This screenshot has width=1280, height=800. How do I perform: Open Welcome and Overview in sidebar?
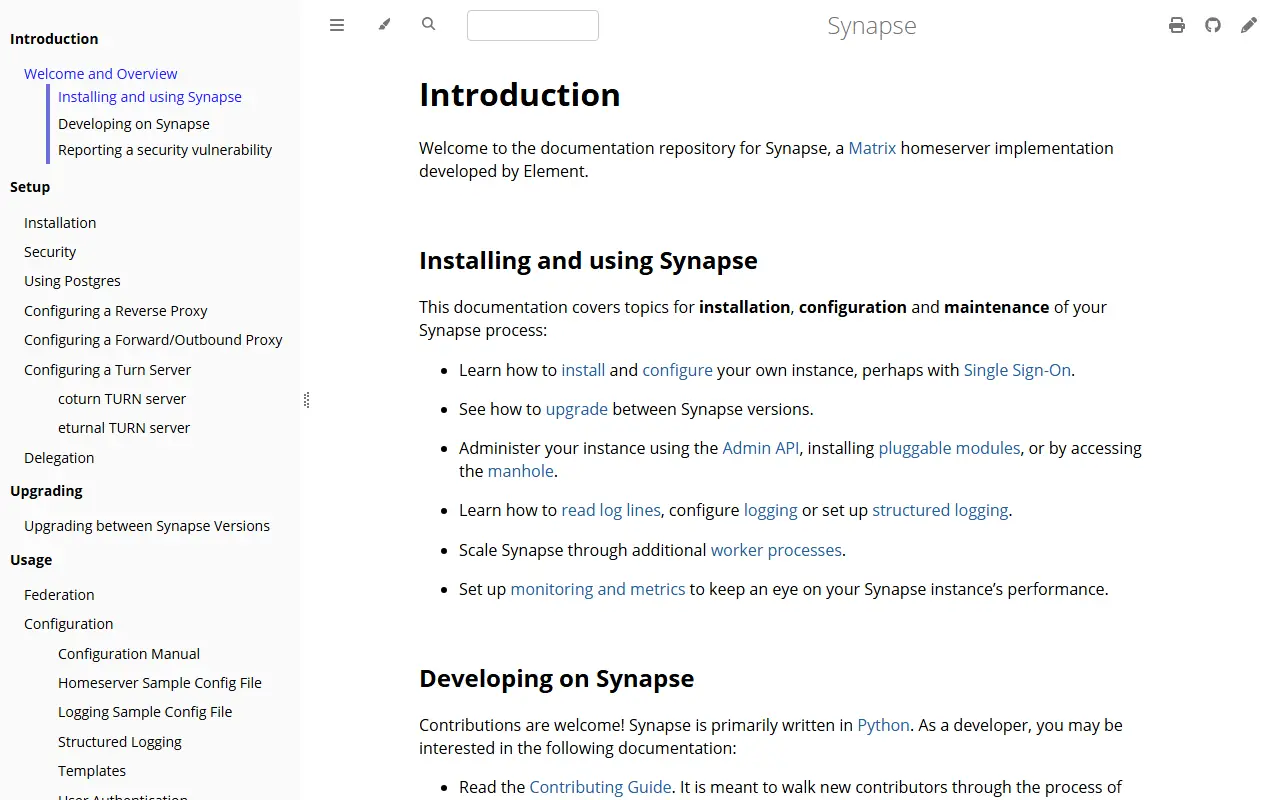coord(100,74)
